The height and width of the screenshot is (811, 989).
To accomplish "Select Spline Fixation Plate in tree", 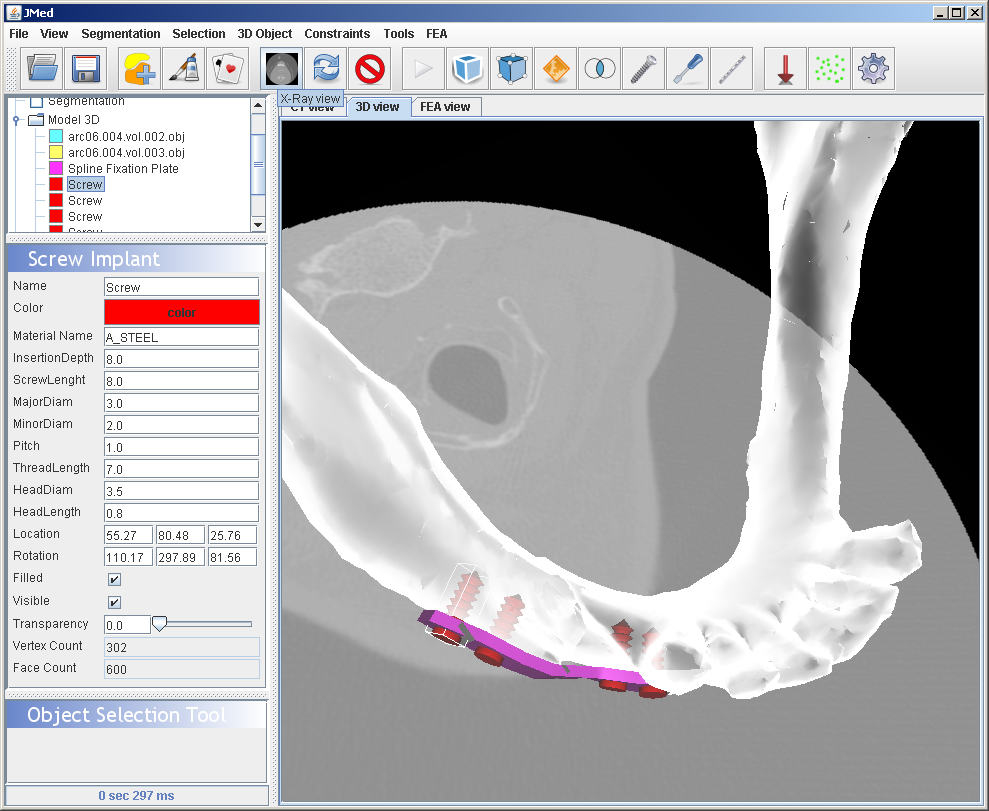I will 123,169.
